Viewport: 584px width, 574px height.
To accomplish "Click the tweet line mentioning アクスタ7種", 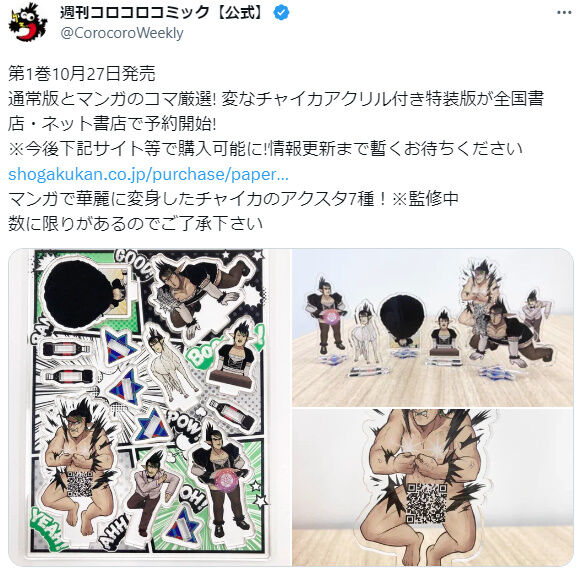I will click(233, 199).
